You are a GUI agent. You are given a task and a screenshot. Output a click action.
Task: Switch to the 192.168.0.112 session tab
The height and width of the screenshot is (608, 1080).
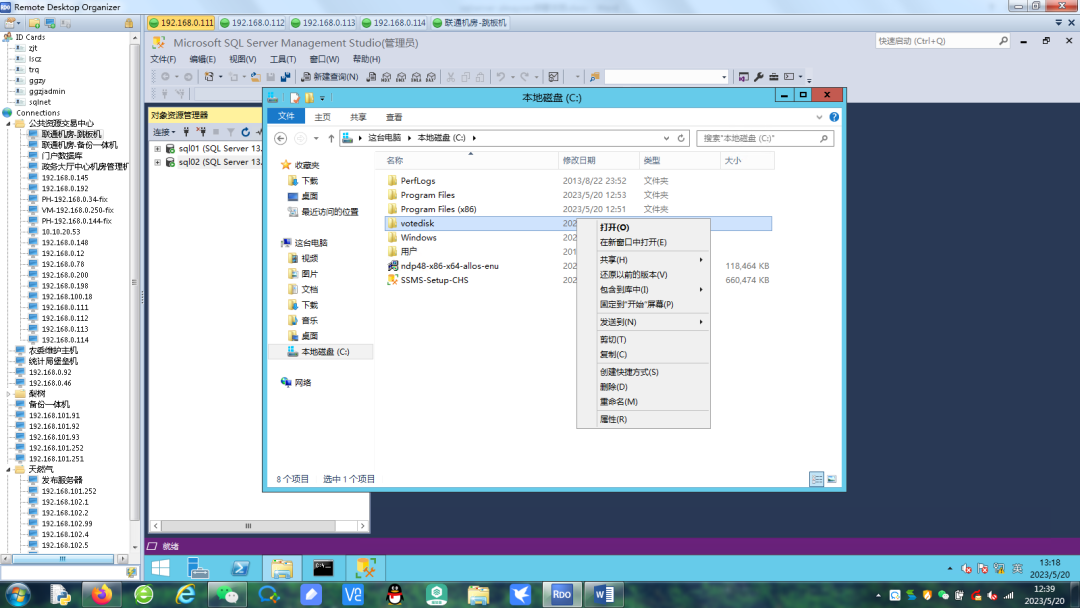[x=252, y=23]
